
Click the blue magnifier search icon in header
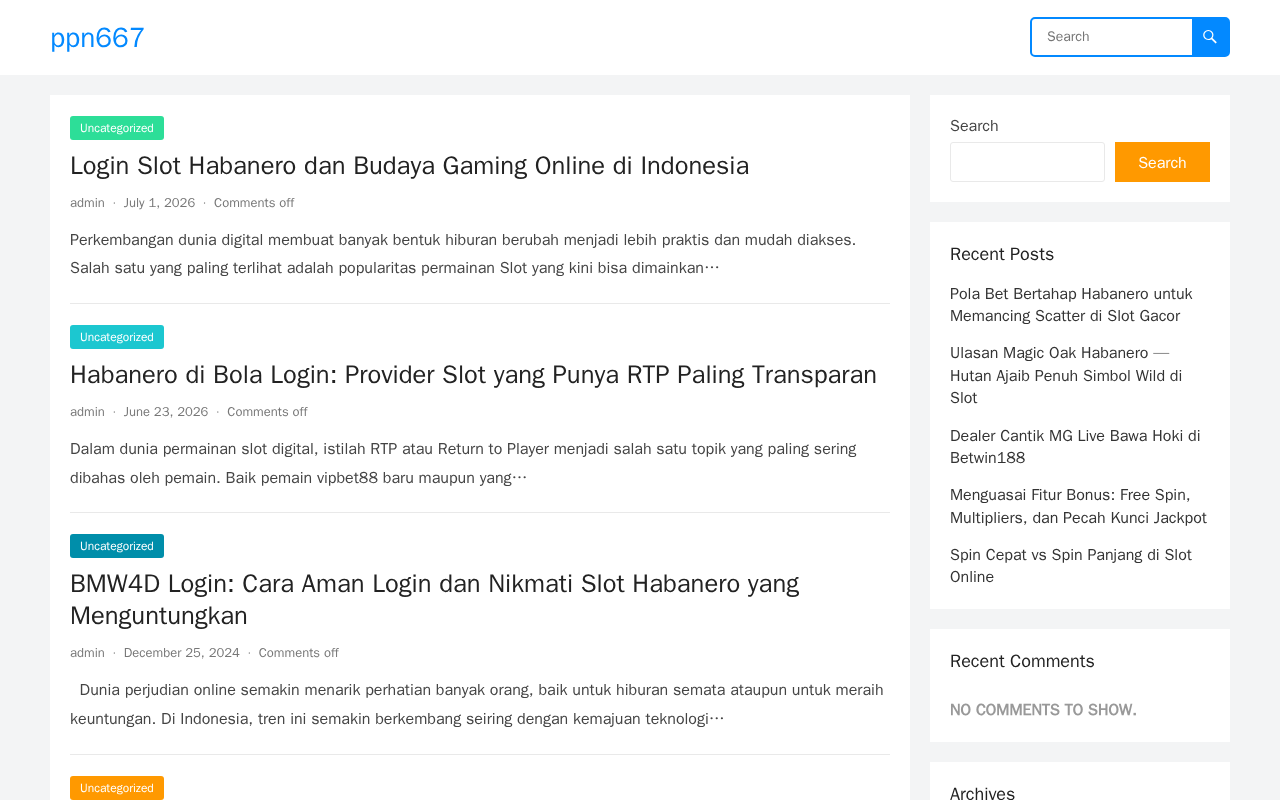click(1210, 37)
